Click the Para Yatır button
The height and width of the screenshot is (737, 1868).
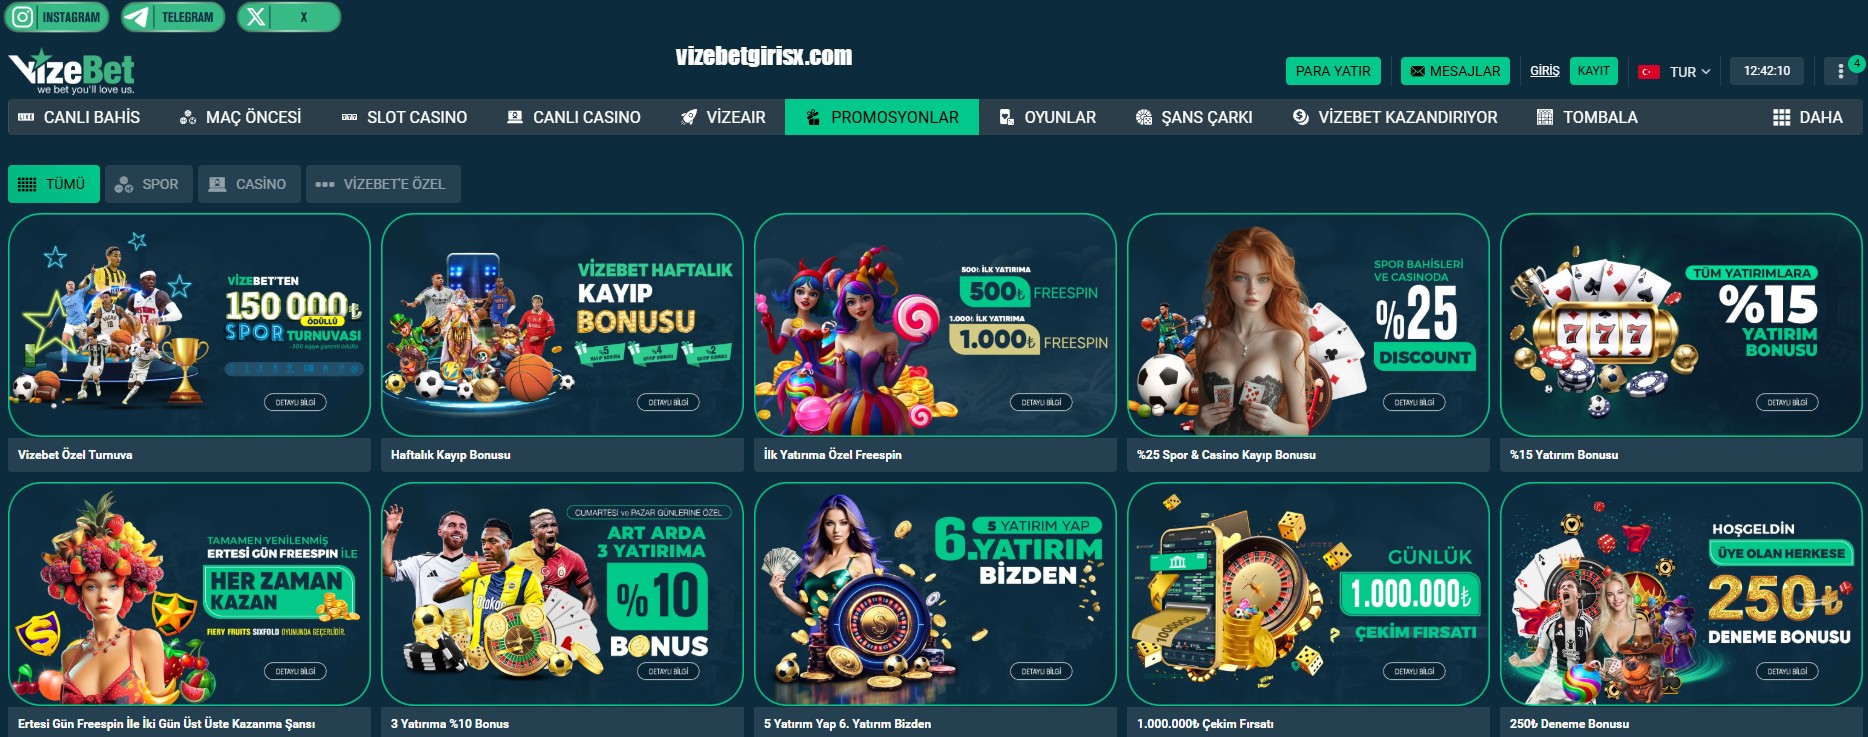pos(1333,71)
